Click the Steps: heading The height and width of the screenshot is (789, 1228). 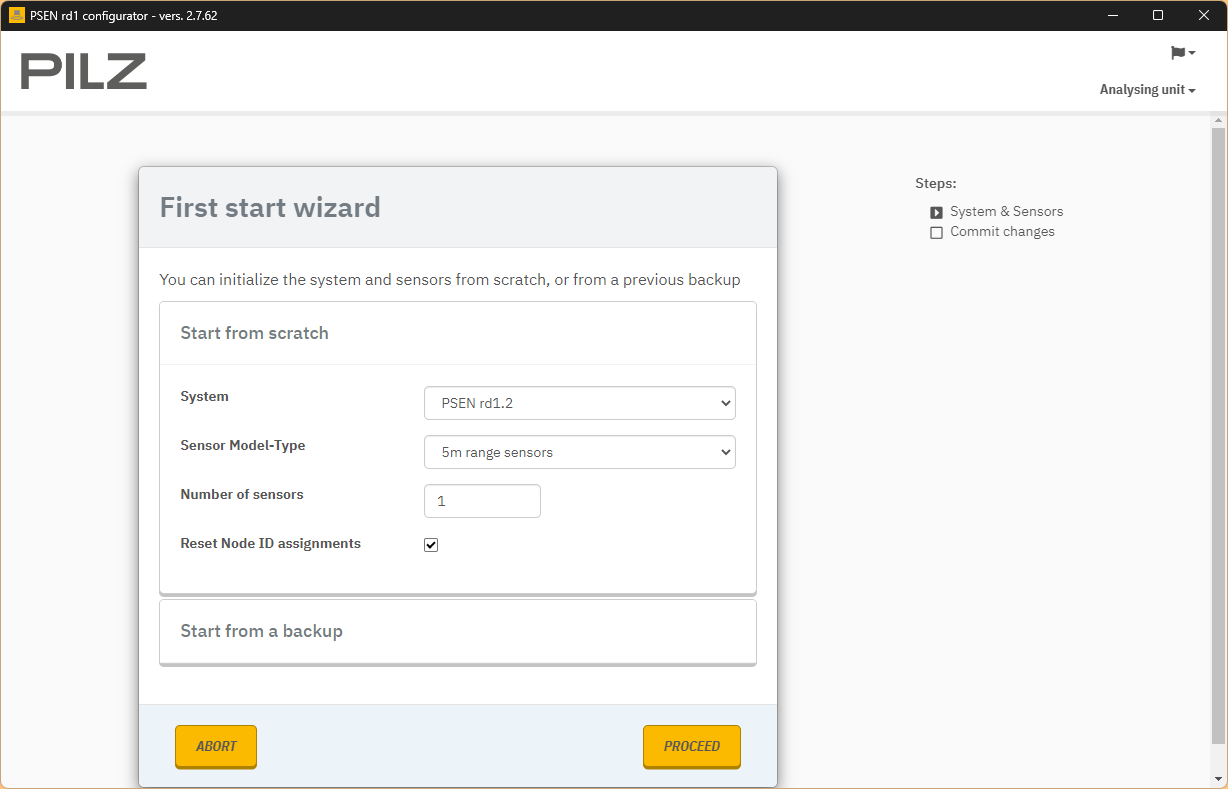pyautogui.click(x=936, y=184)
